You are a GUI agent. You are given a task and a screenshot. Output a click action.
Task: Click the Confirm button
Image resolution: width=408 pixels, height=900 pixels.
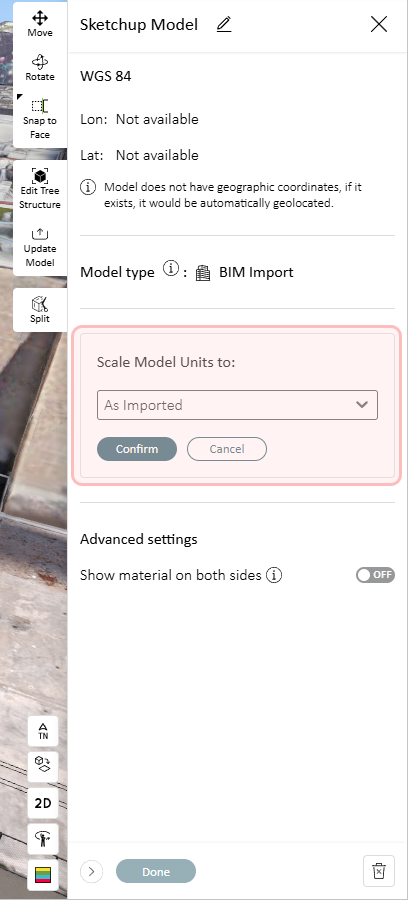coord(137,449)
